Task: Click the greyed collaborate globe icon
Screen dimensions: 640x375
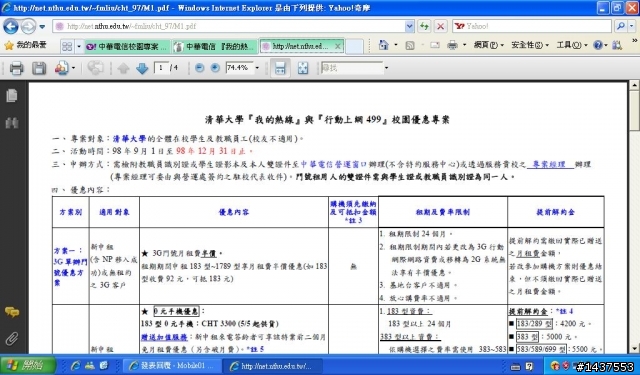Action: [95, 68]
